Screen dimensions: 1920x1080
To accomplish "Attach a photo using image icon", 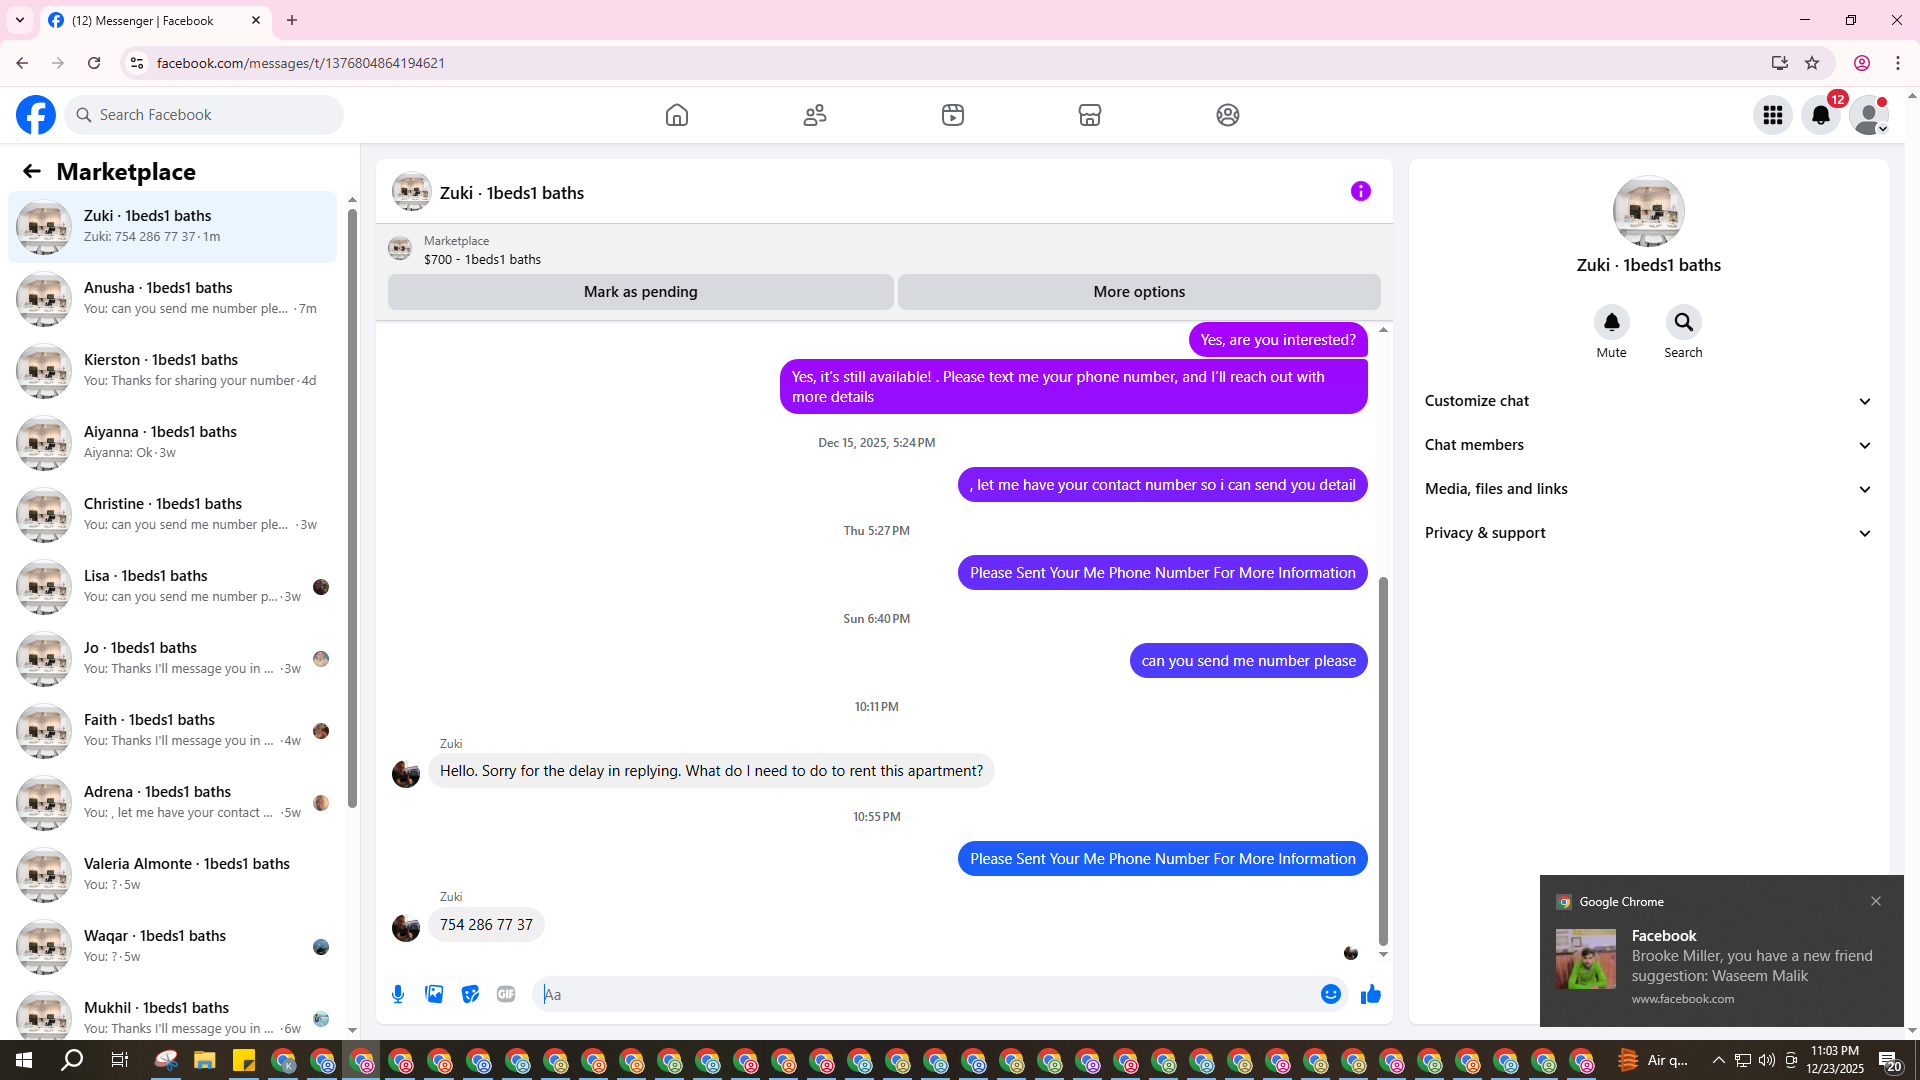I will coord(434,994).
